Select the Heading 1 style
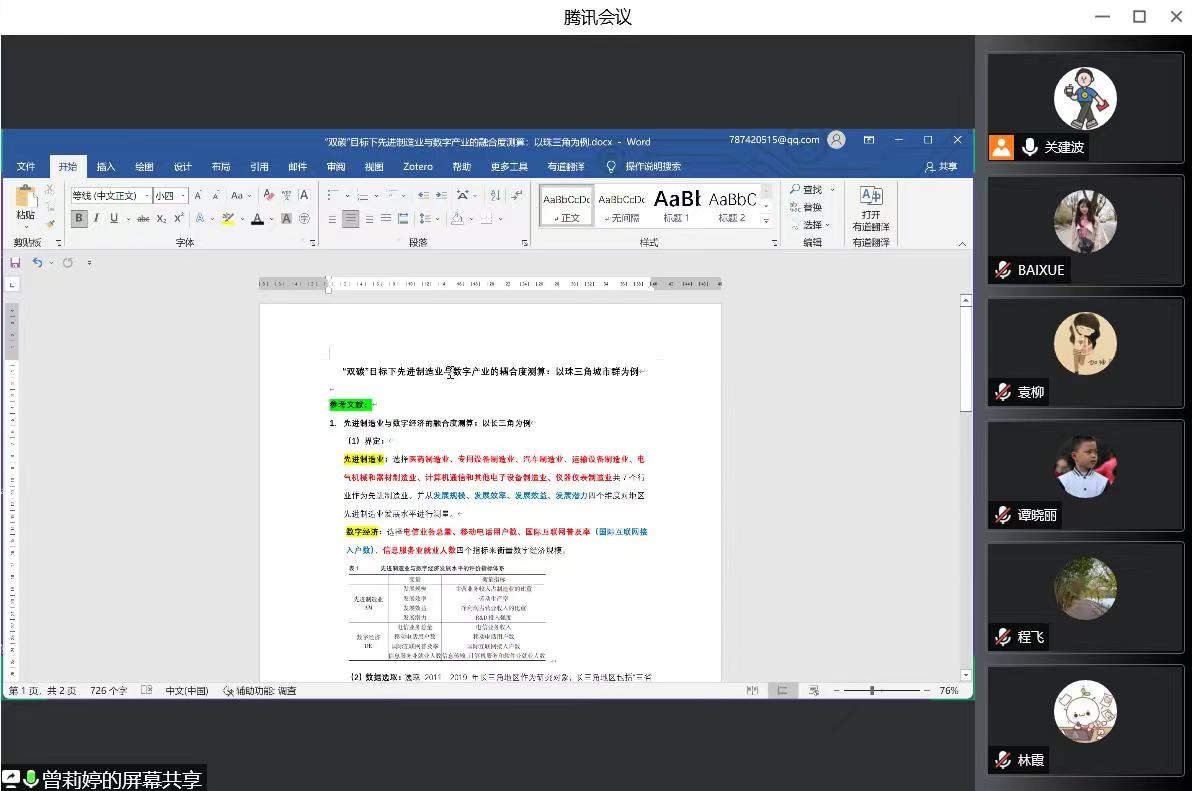The height and width of the screenshot is (791, 1192). pyautogui.click(x=677, y=205)
